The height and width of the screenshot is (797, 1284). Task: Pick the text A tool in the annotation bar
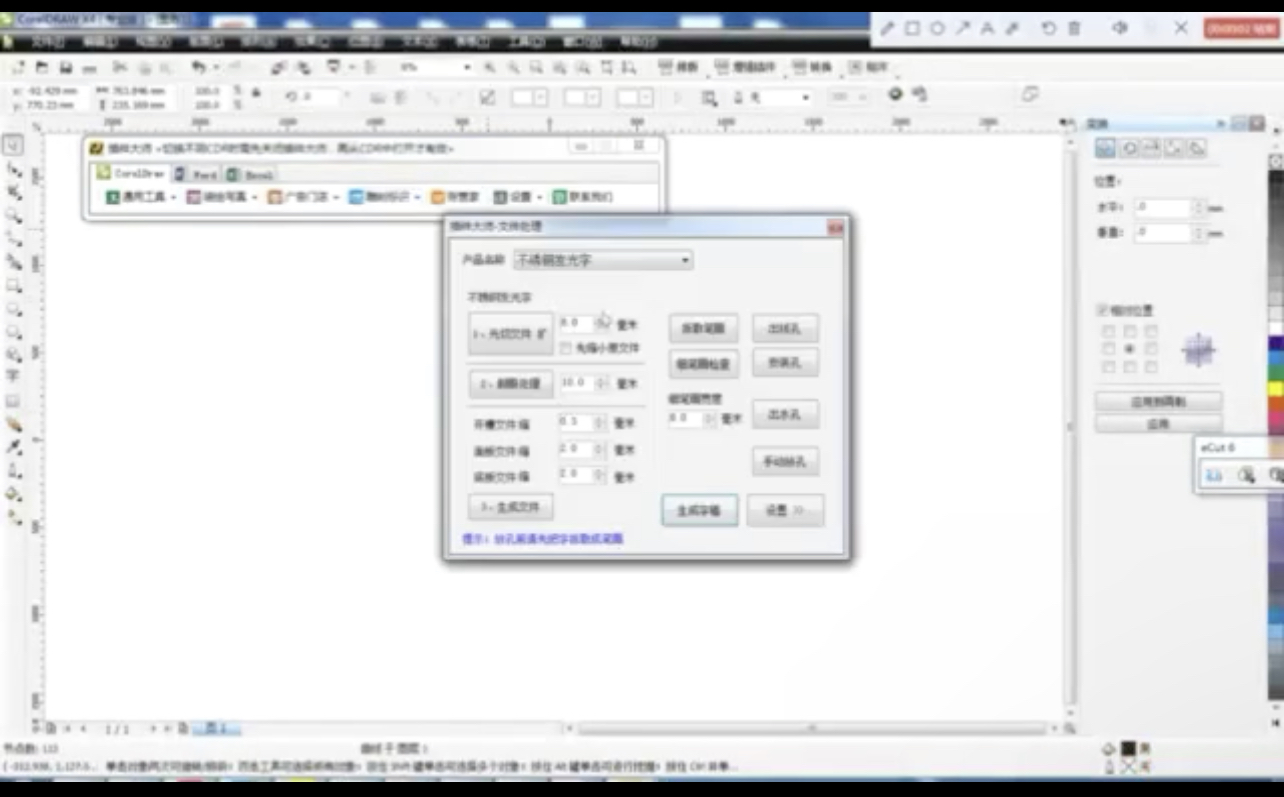tap(987, 28)
